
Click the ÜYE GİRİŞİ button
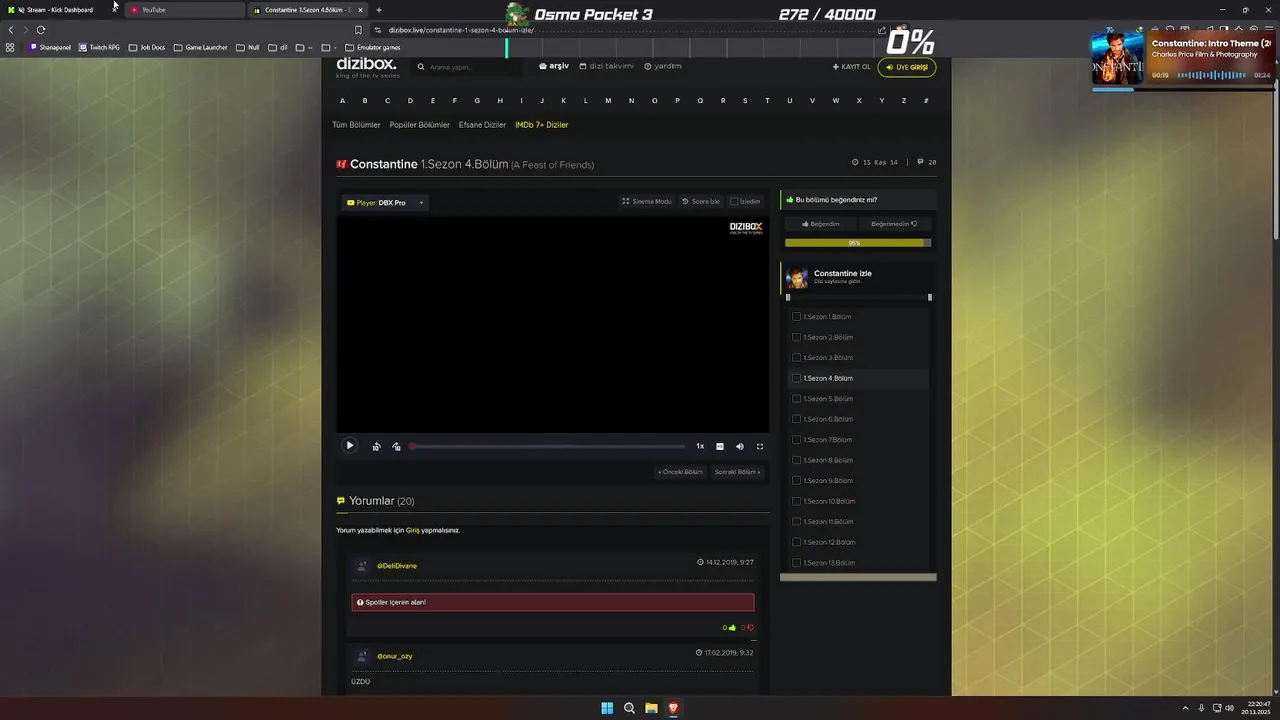click(907, 67)
